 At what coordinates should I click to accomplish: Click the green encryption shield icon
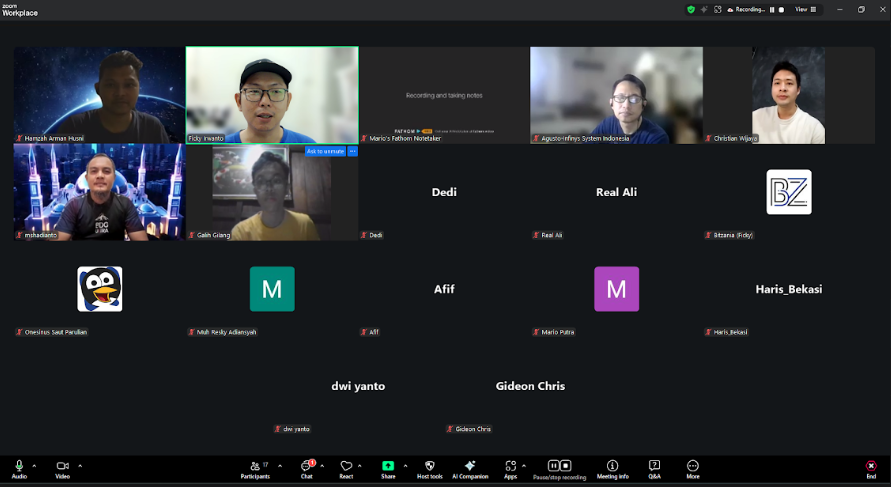point(690,9)
